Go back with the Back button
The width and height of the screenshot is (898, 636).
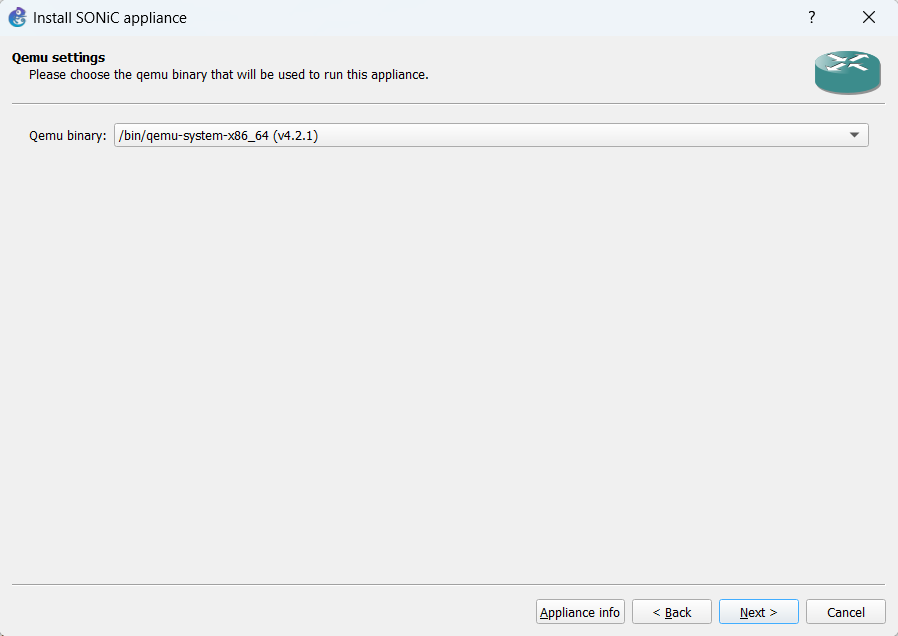tap(672, 612)
